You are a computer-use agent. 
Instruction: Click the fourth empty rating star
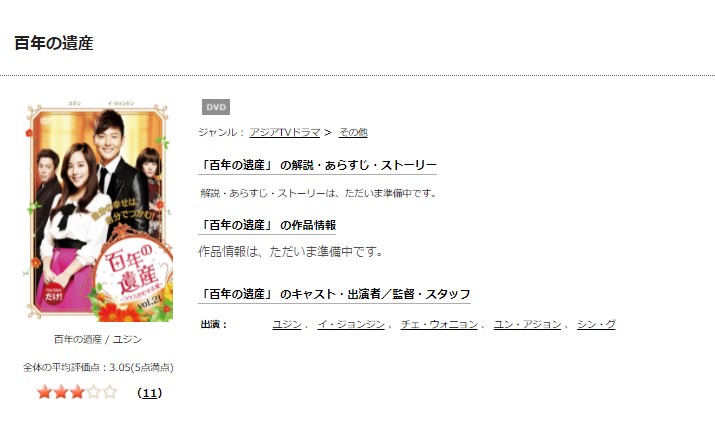pyautogui.click(x=93, y=392)
